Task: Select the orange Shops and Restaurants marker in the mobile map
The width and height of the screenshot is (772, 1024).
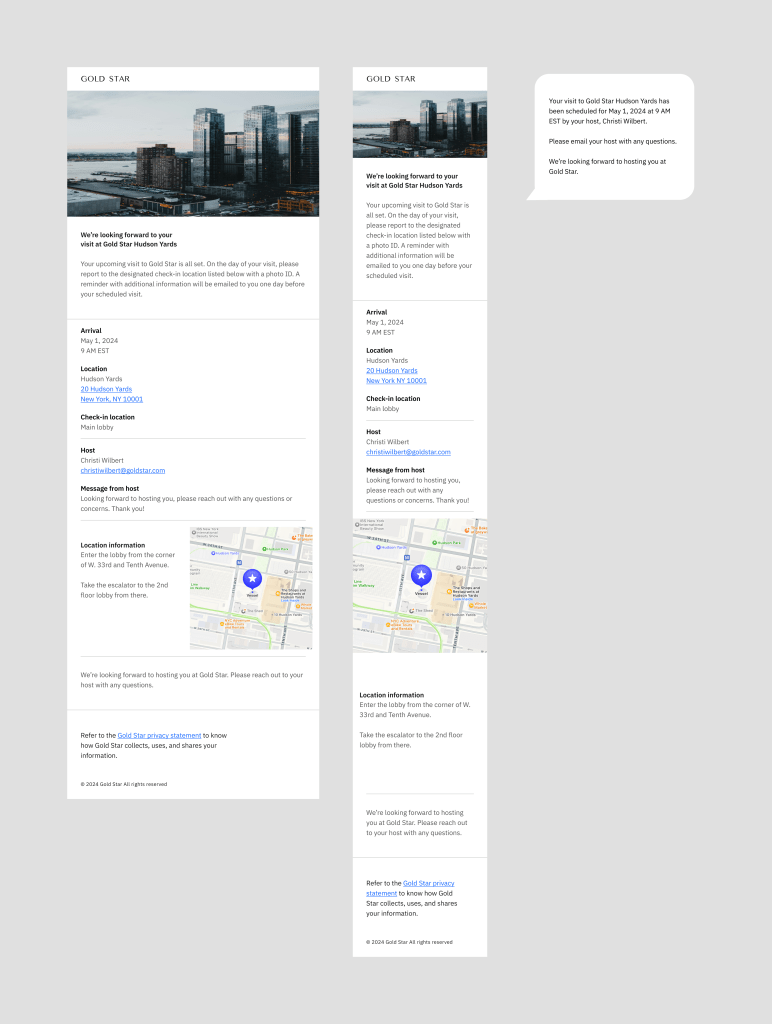Action: (x=447, y=593)
